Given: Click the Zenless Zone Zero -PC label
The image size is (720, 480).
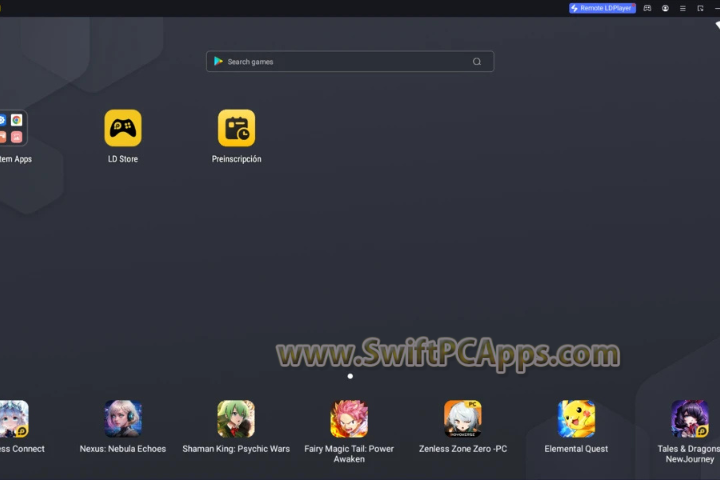Looking at the screenshot, I should [463, 449].
